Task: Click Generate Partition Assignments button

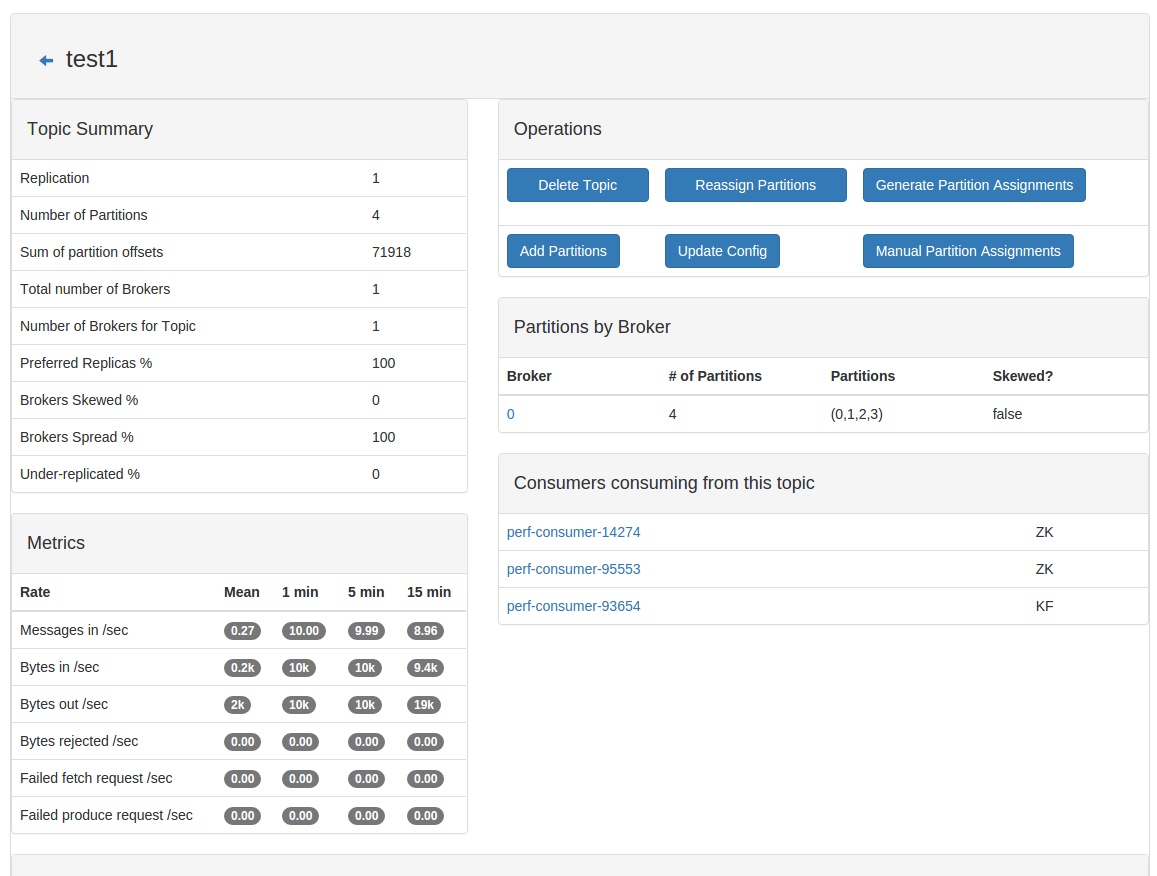Action: pos(973,185)
